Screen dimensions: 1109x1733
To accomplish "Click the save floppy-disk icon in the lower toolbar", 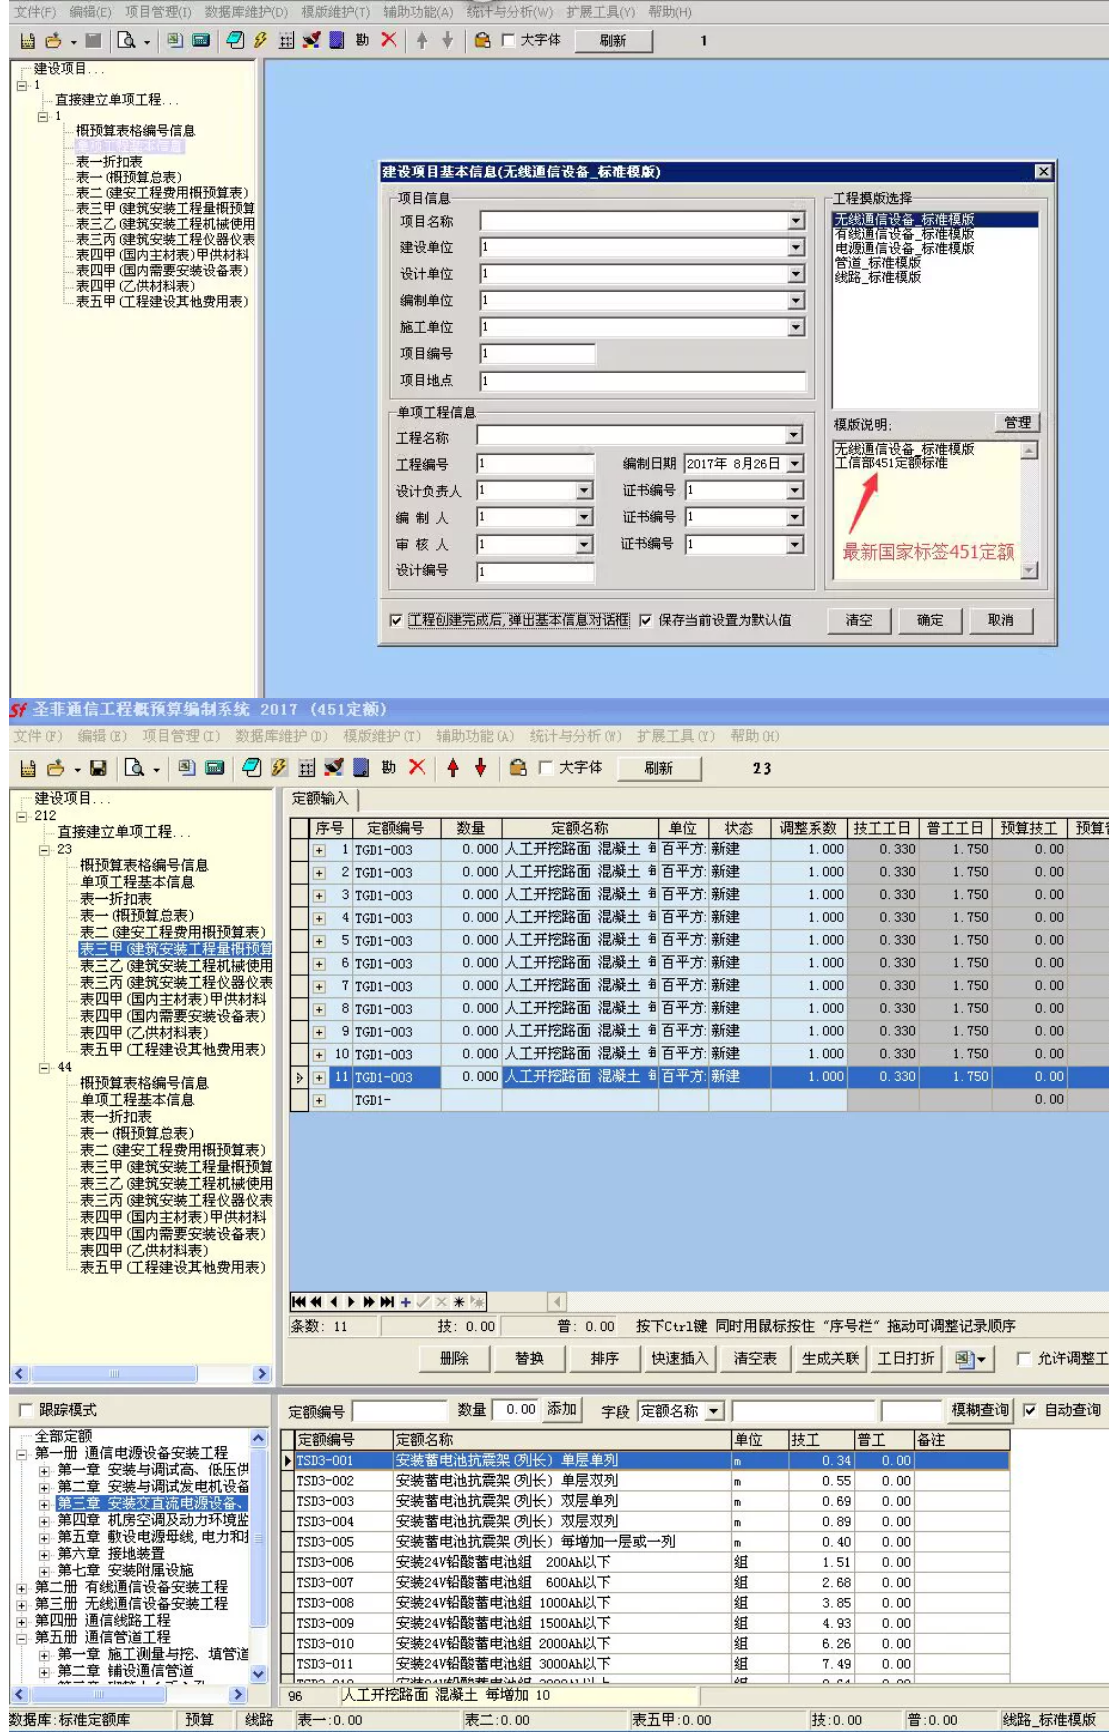I will tap(98, 768).
